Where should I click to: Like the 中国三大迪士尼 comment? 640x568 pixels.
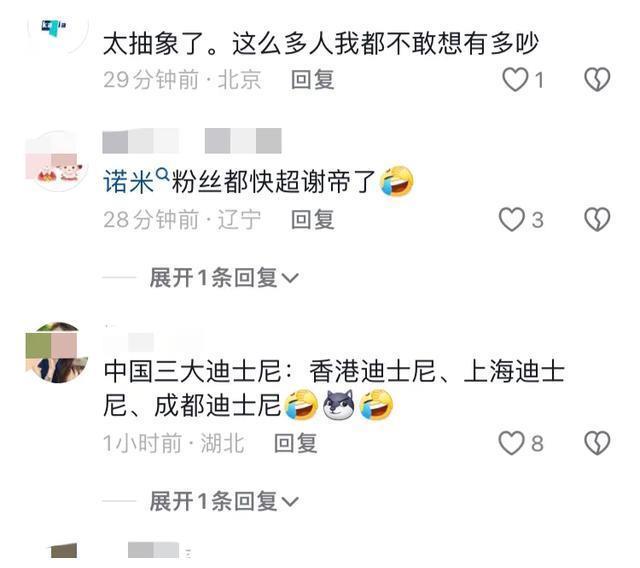pos(511,443)
